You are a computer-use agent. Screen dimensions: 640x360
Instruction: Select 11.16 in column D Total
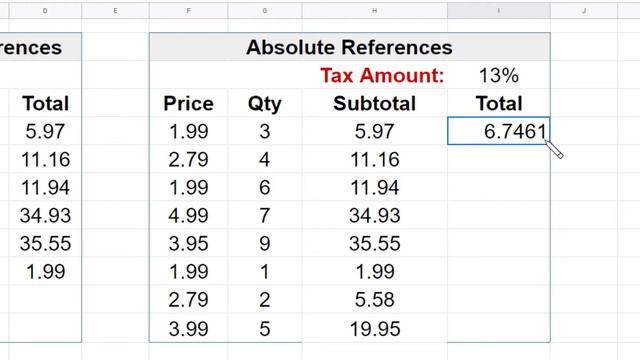45,159
